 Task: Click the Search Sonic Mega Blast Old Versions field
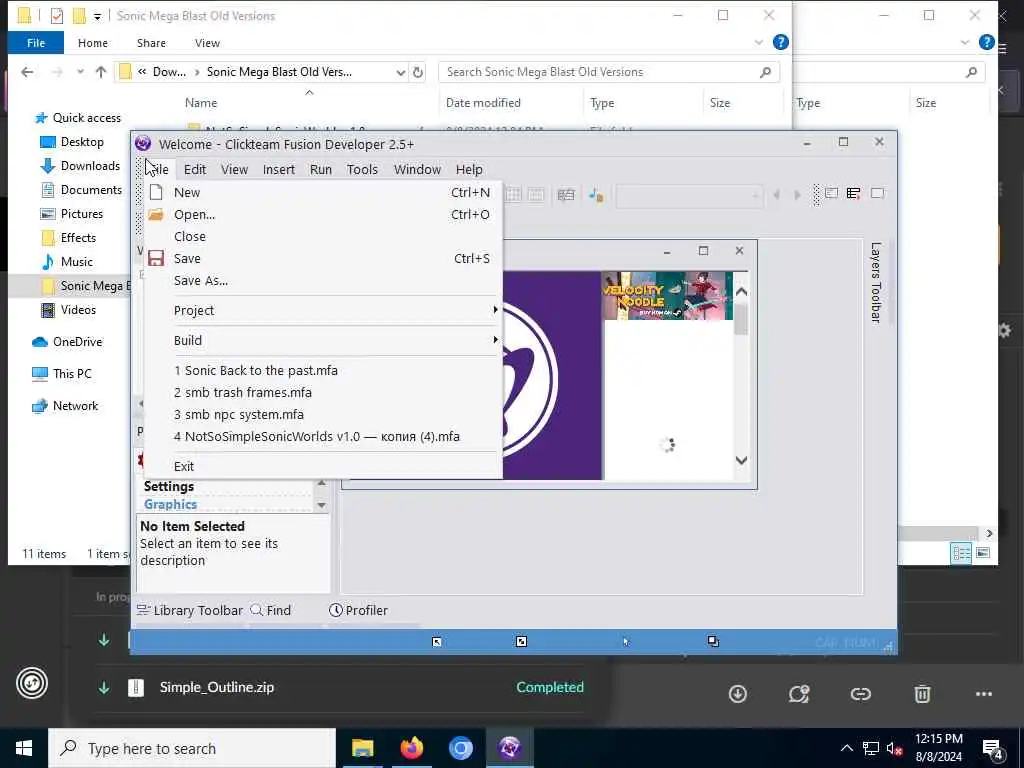click(609, 72)
